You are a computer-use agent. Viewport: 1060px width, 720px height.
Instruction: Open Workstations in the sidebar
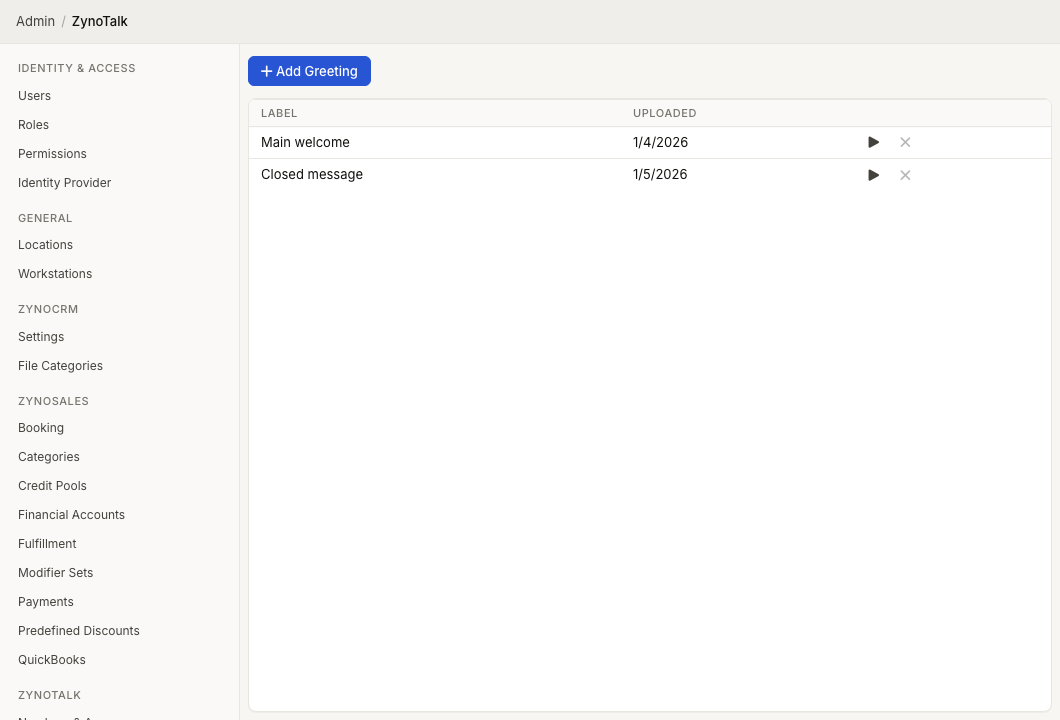click(55, 274)
